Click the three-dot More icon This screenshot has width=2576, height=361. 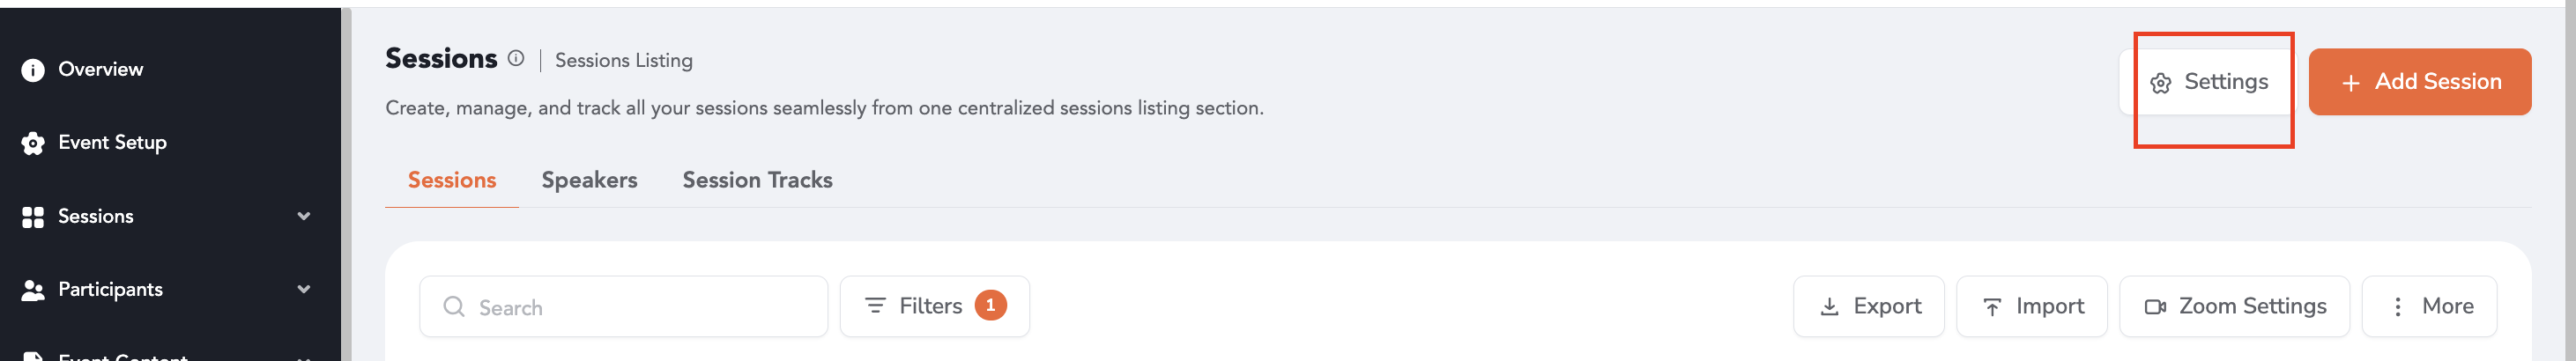(x=2397, y=307)
